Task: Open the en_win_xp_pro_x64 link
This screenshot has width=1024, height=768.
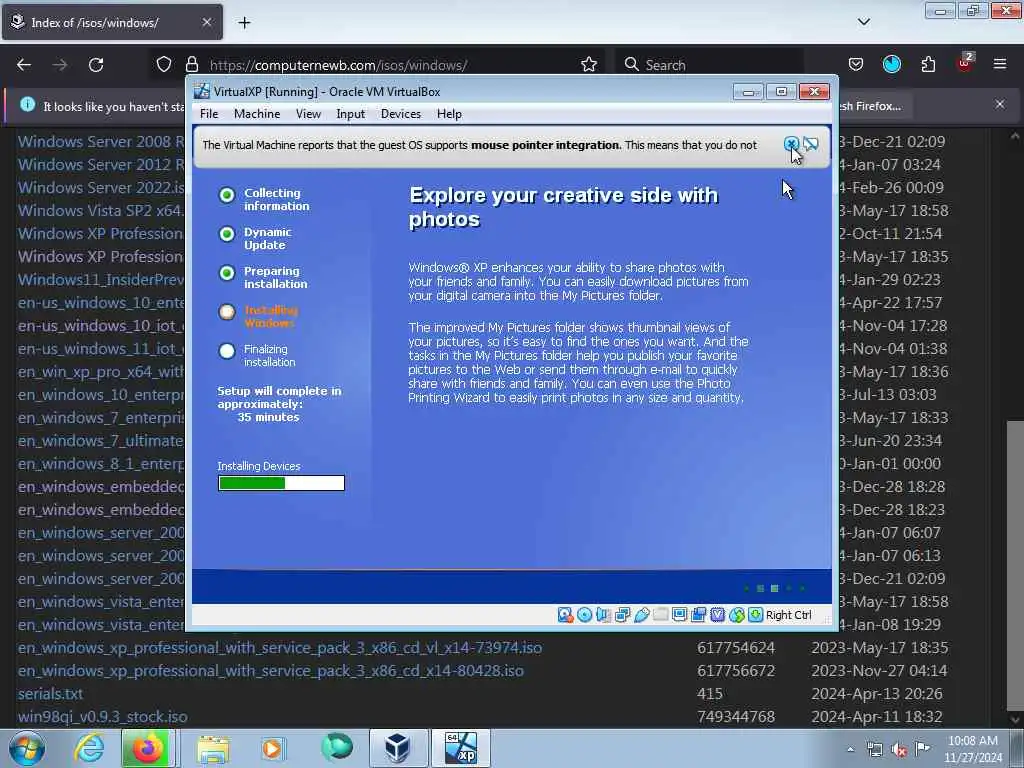Action: (x=101, y=372)
